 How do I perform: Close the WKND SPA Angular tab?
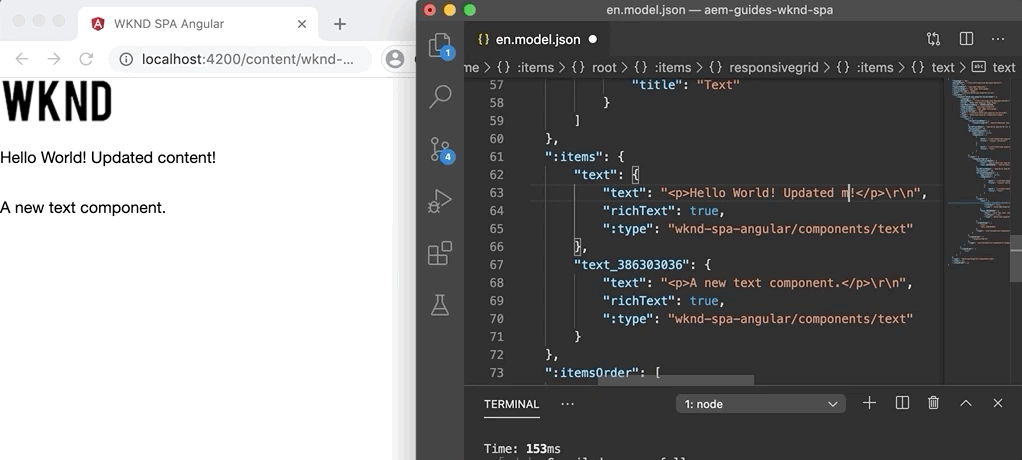point(302,24)
